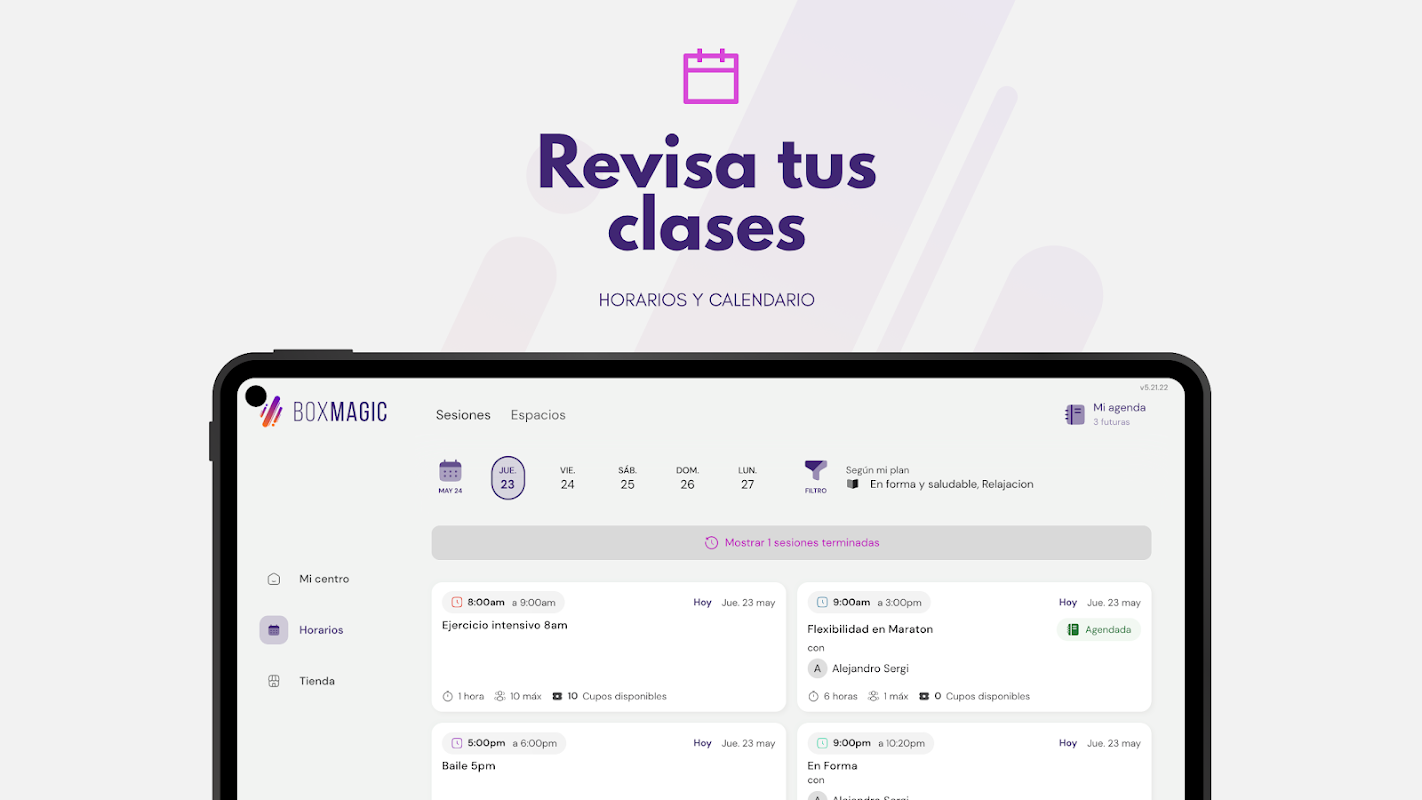This screenshot has height=800, width=1422.
Task: Click the Horarios calendar sidebar icon
Action: click(274, 630)
